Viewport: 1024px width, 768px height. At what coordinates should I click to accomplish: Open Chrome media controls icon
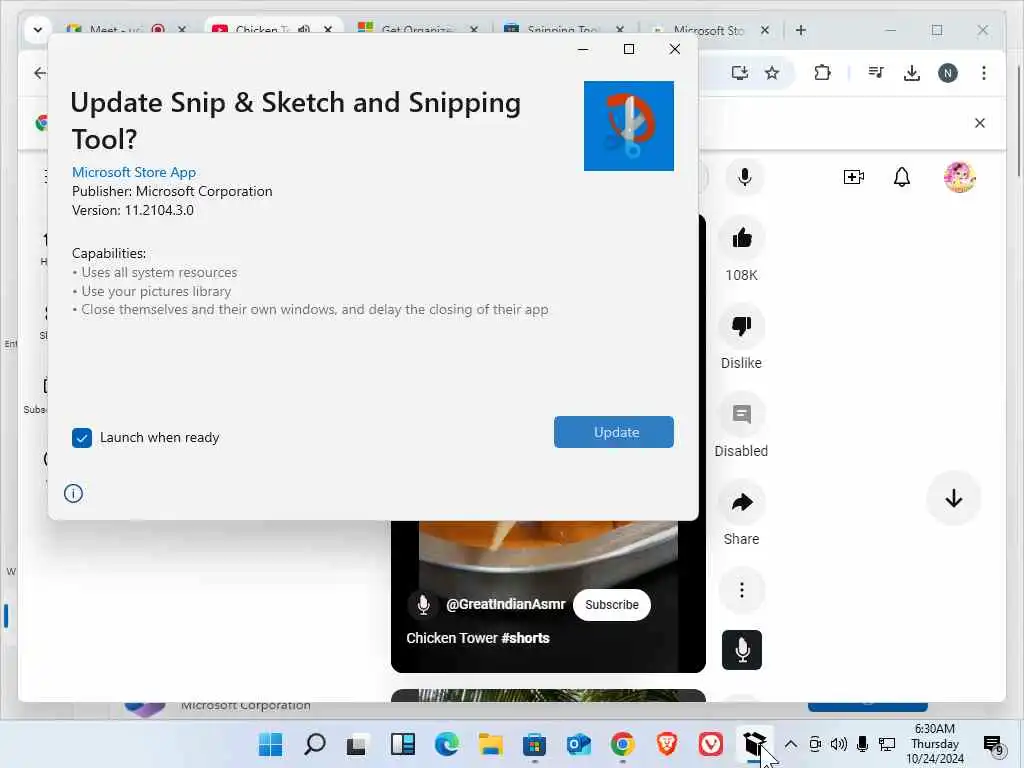[x=876, y=72]
